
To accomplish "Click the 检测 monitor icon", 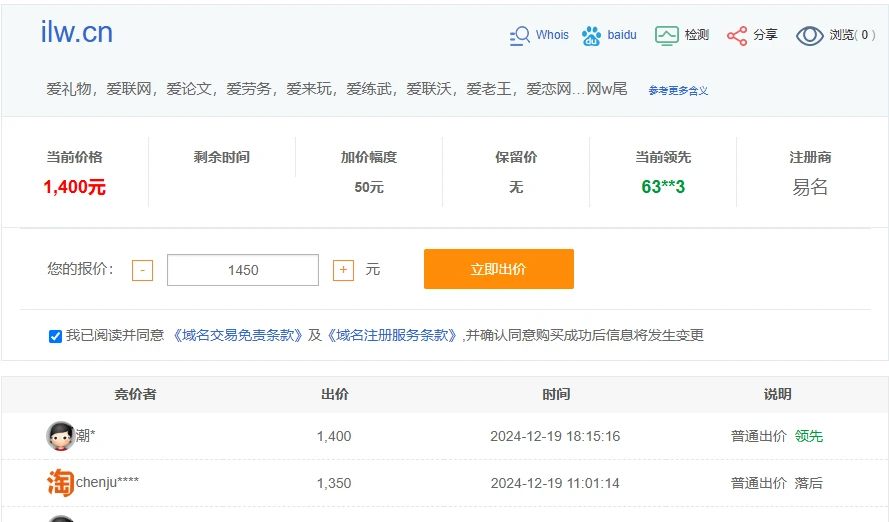I will click(x=667, y=36).
